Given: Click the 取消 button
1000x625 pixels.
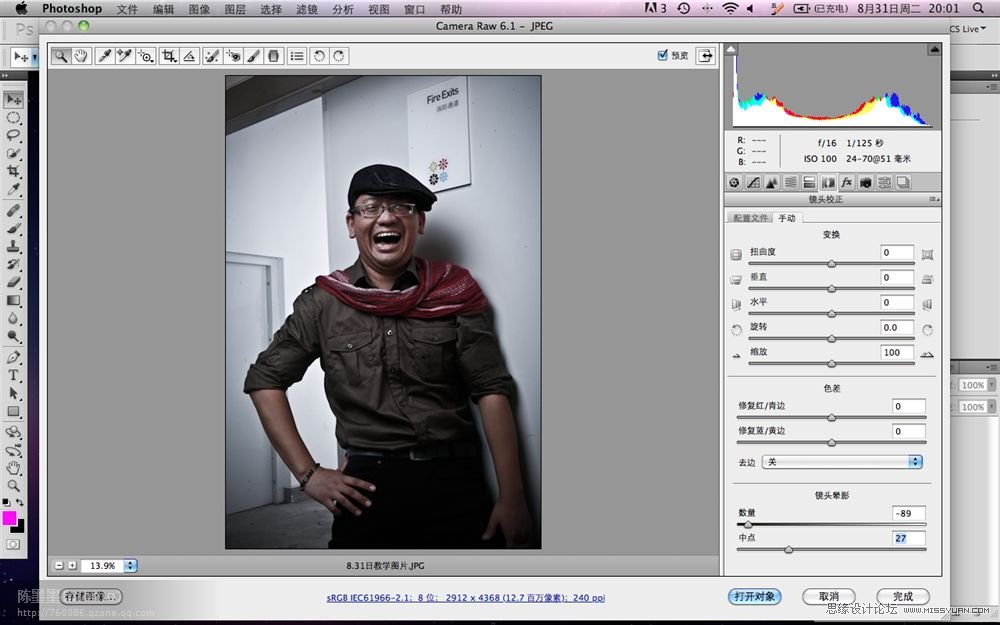Looking at the screenshot, I should (x=828, y=596).
